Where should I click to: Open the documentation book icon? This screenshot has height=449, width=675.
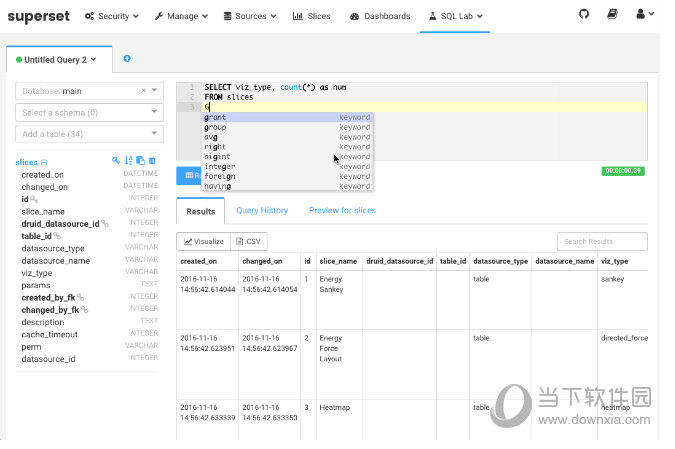tap(612, 14)
